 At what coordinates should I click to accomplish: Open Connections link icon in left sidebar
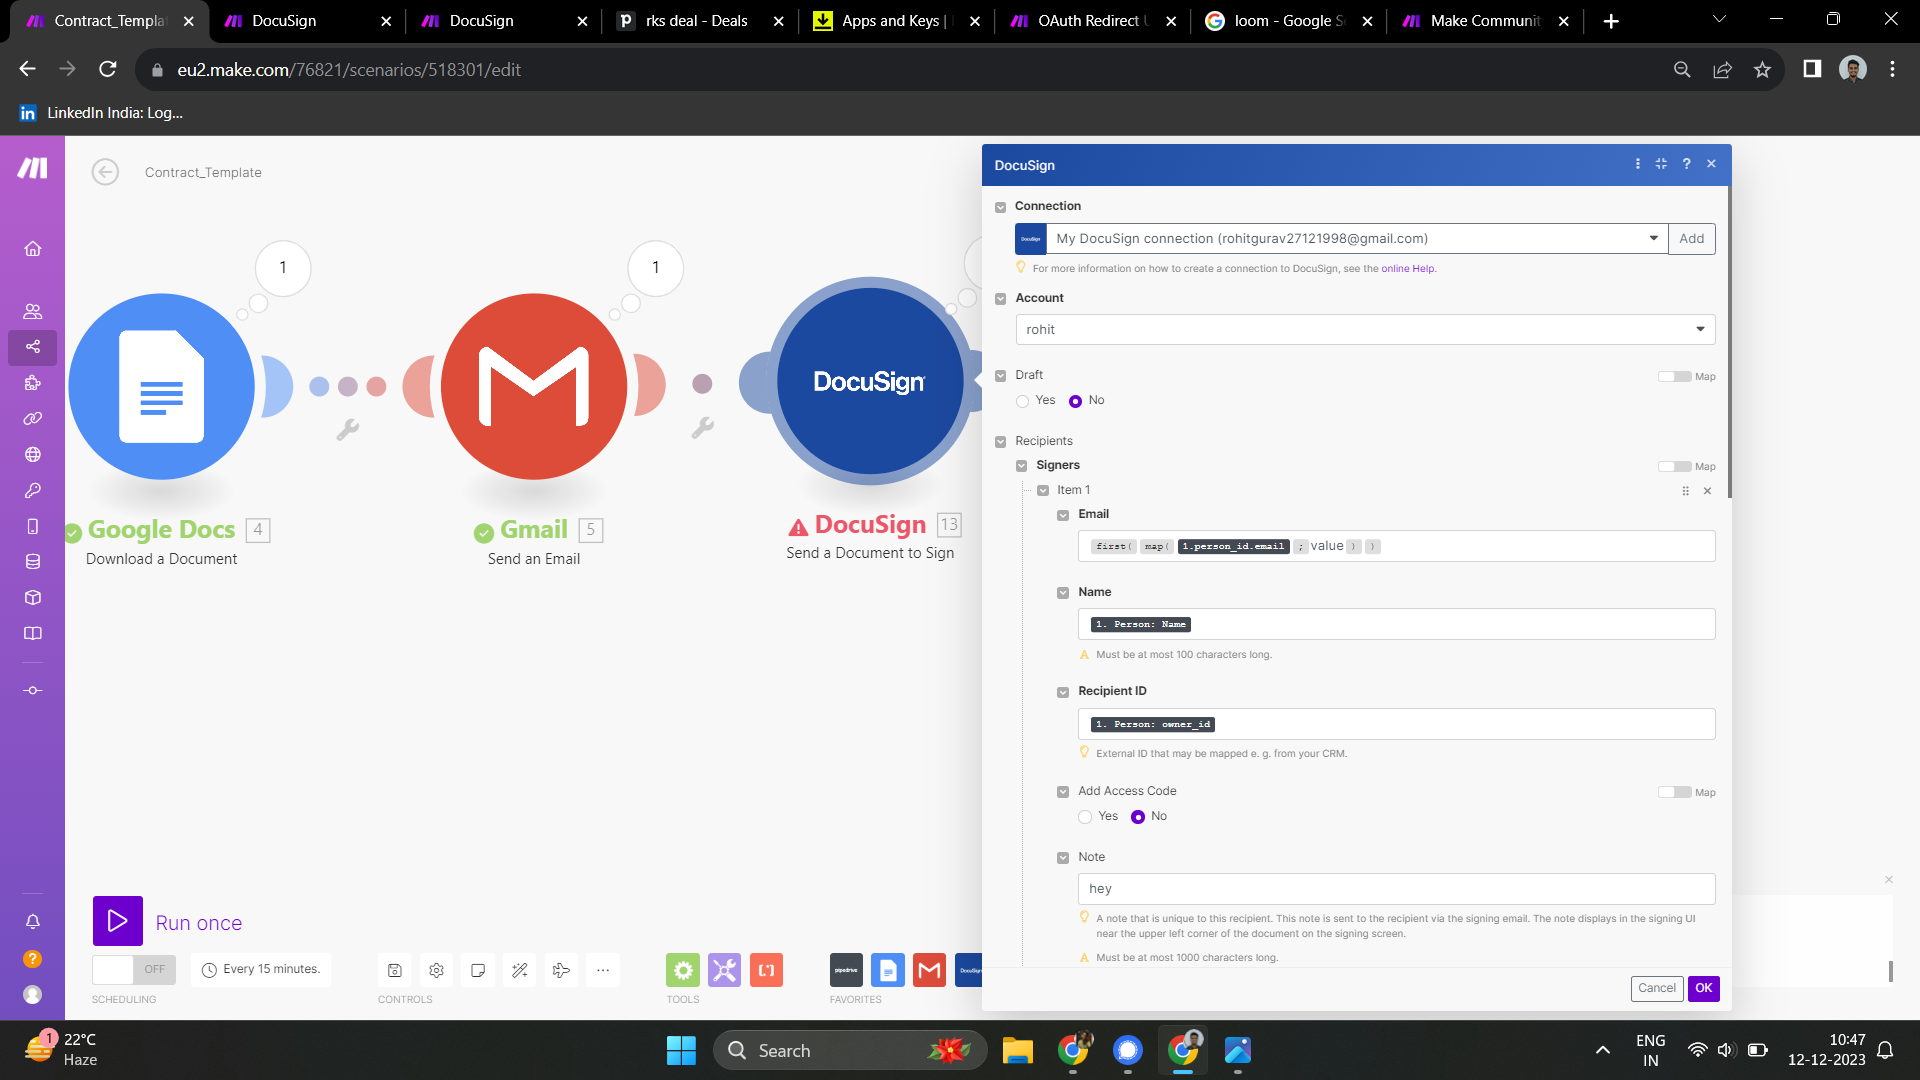point(33,419)
